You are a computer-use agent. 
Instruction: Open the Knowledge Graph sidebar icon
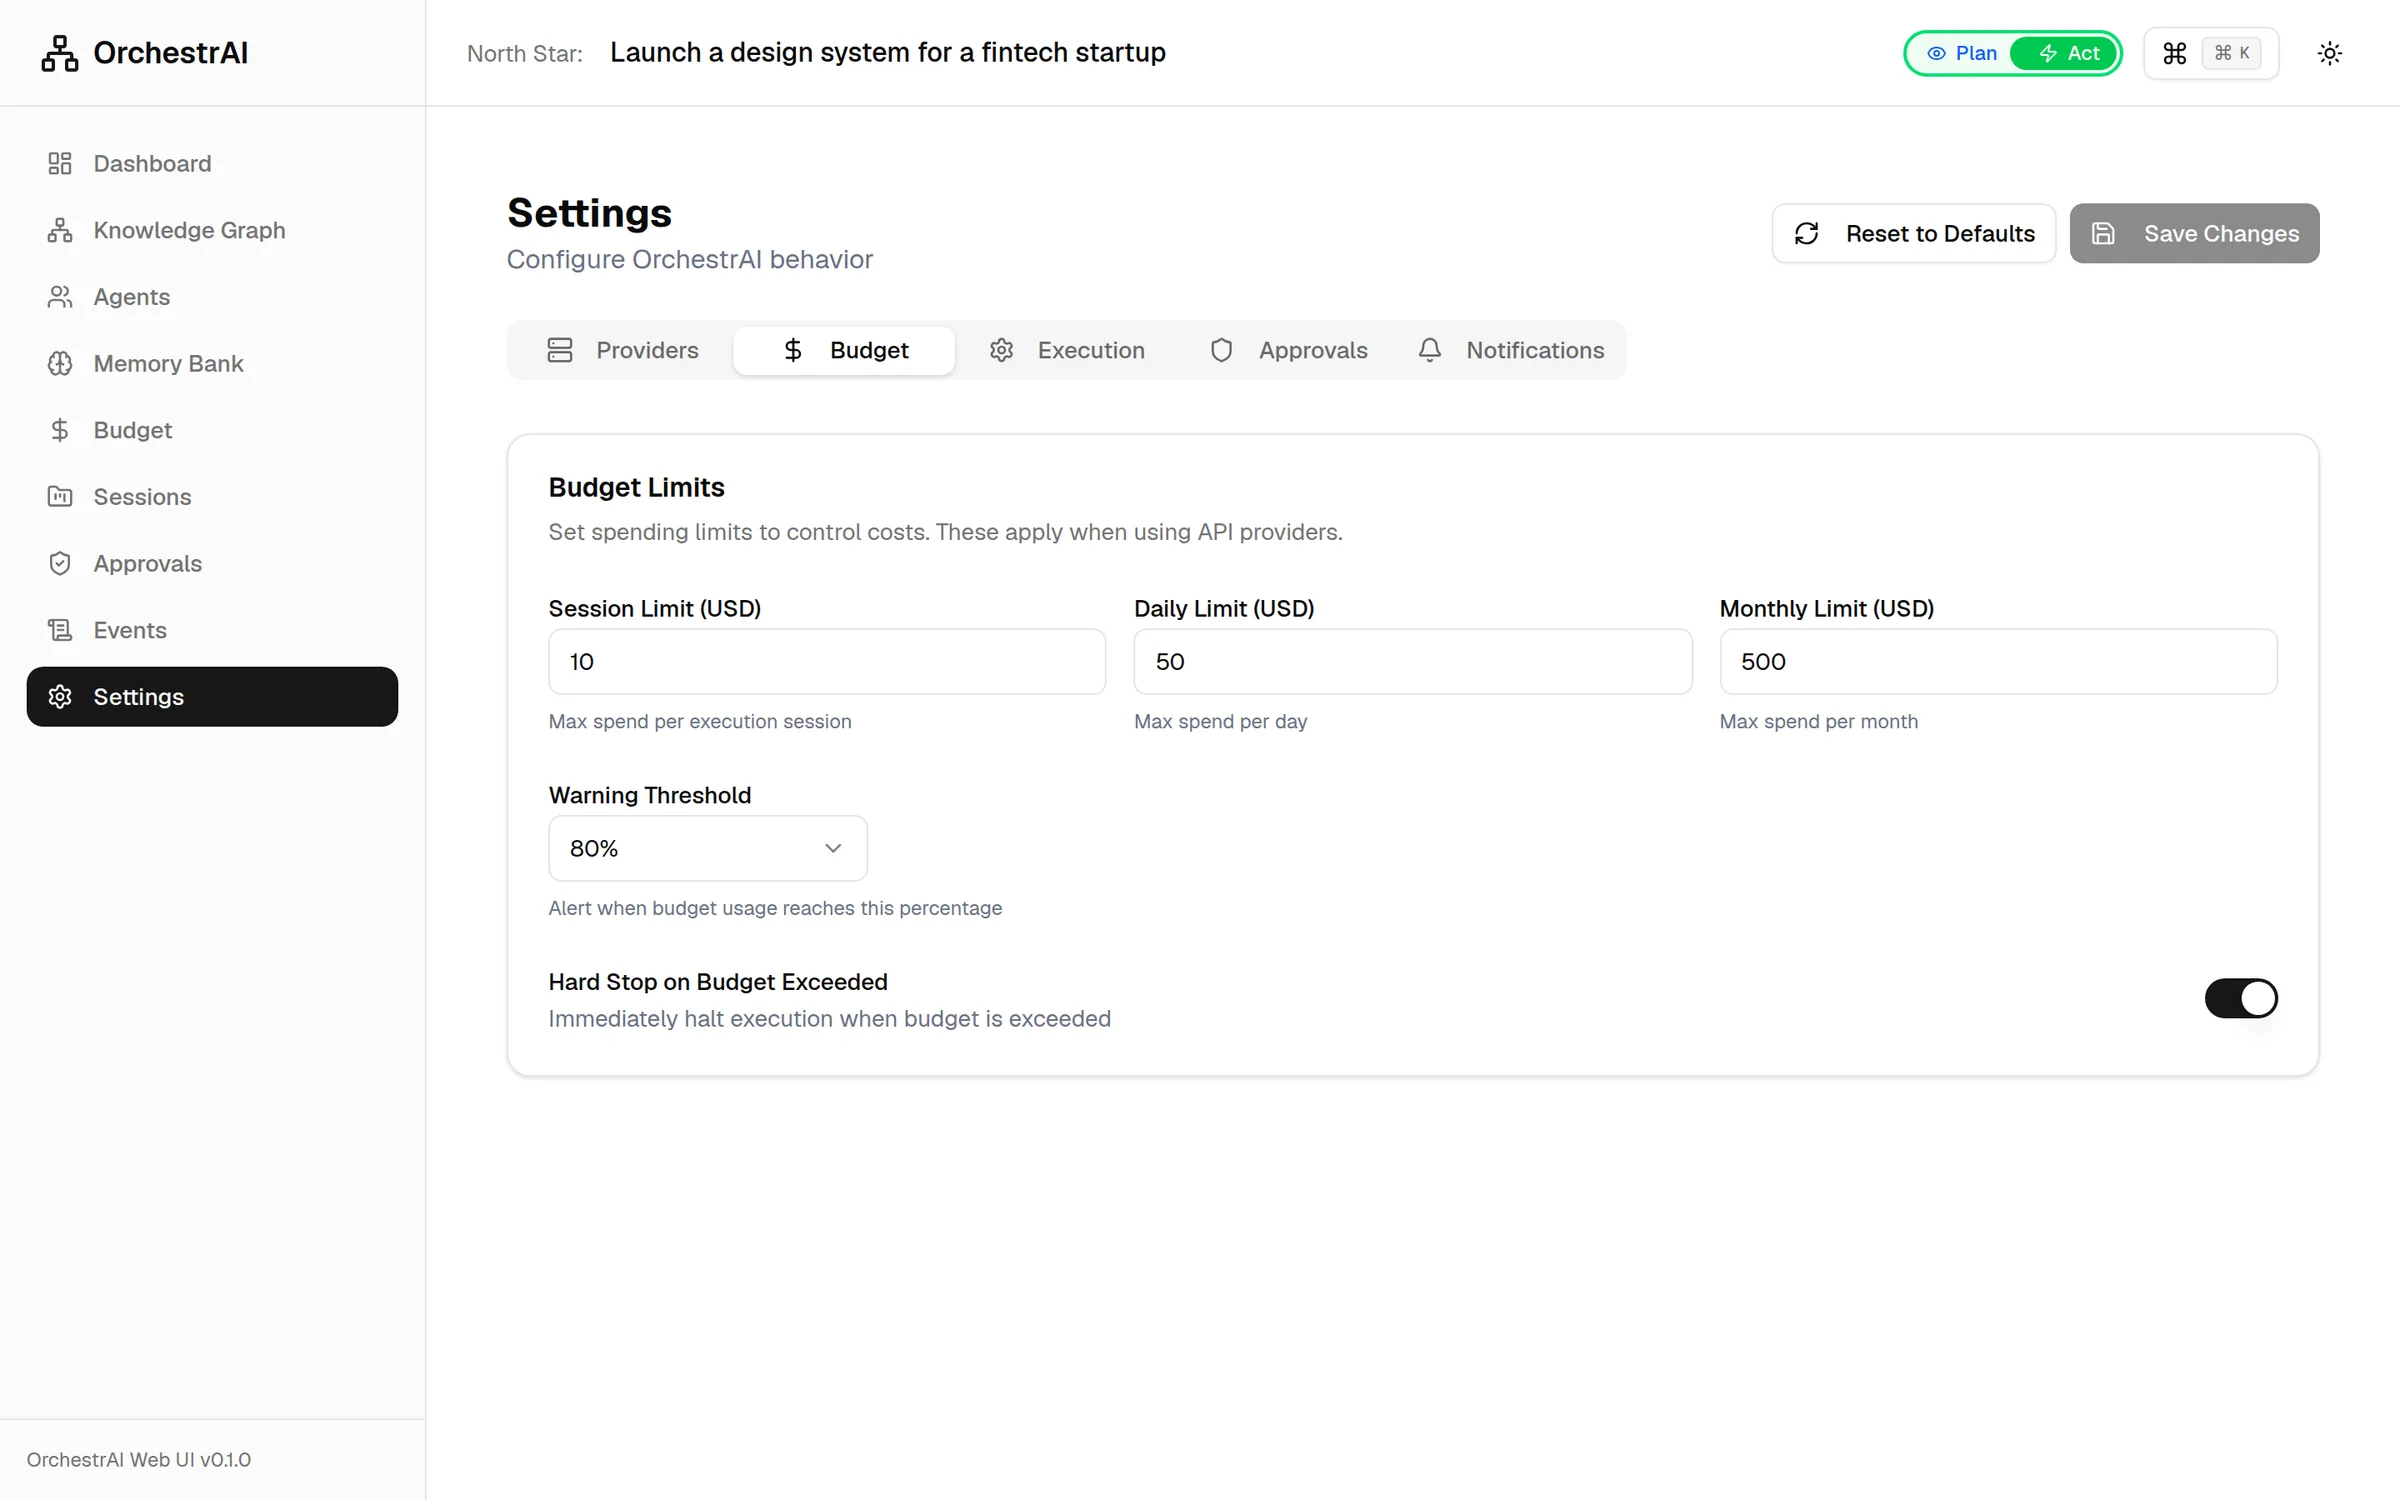(60, 230)
